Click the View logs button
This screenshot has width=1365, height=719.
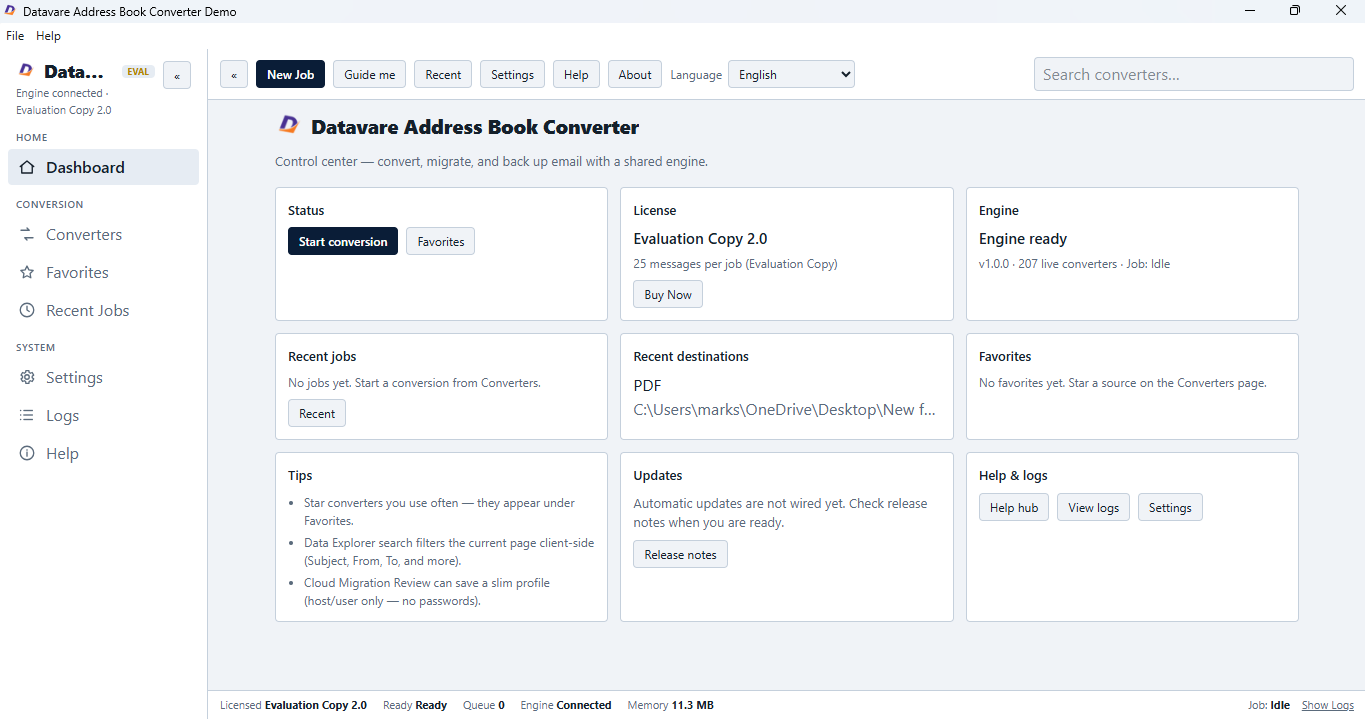point(1093,507)
